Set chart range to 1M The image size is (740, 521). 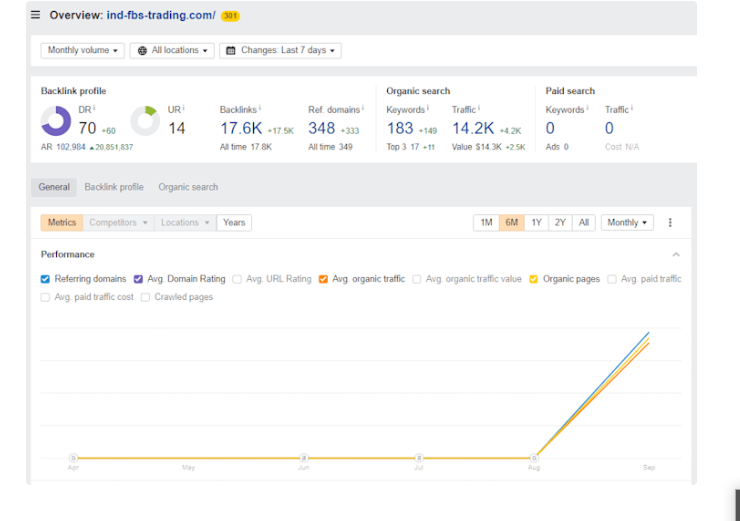pos(486,223)
